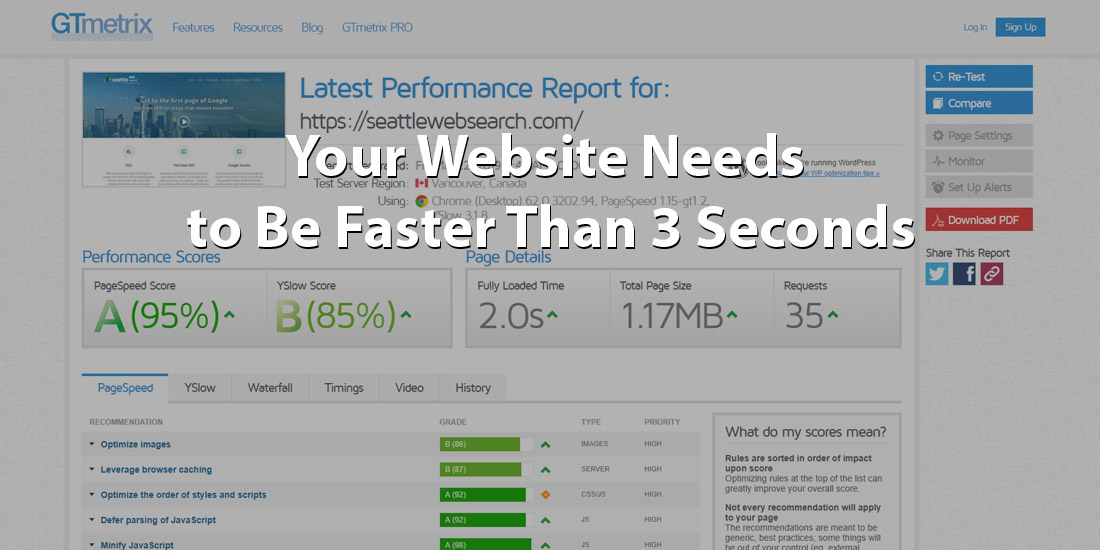Click Set Up Alerts
Screen dimensions: 1100x550
coord(979,187)
